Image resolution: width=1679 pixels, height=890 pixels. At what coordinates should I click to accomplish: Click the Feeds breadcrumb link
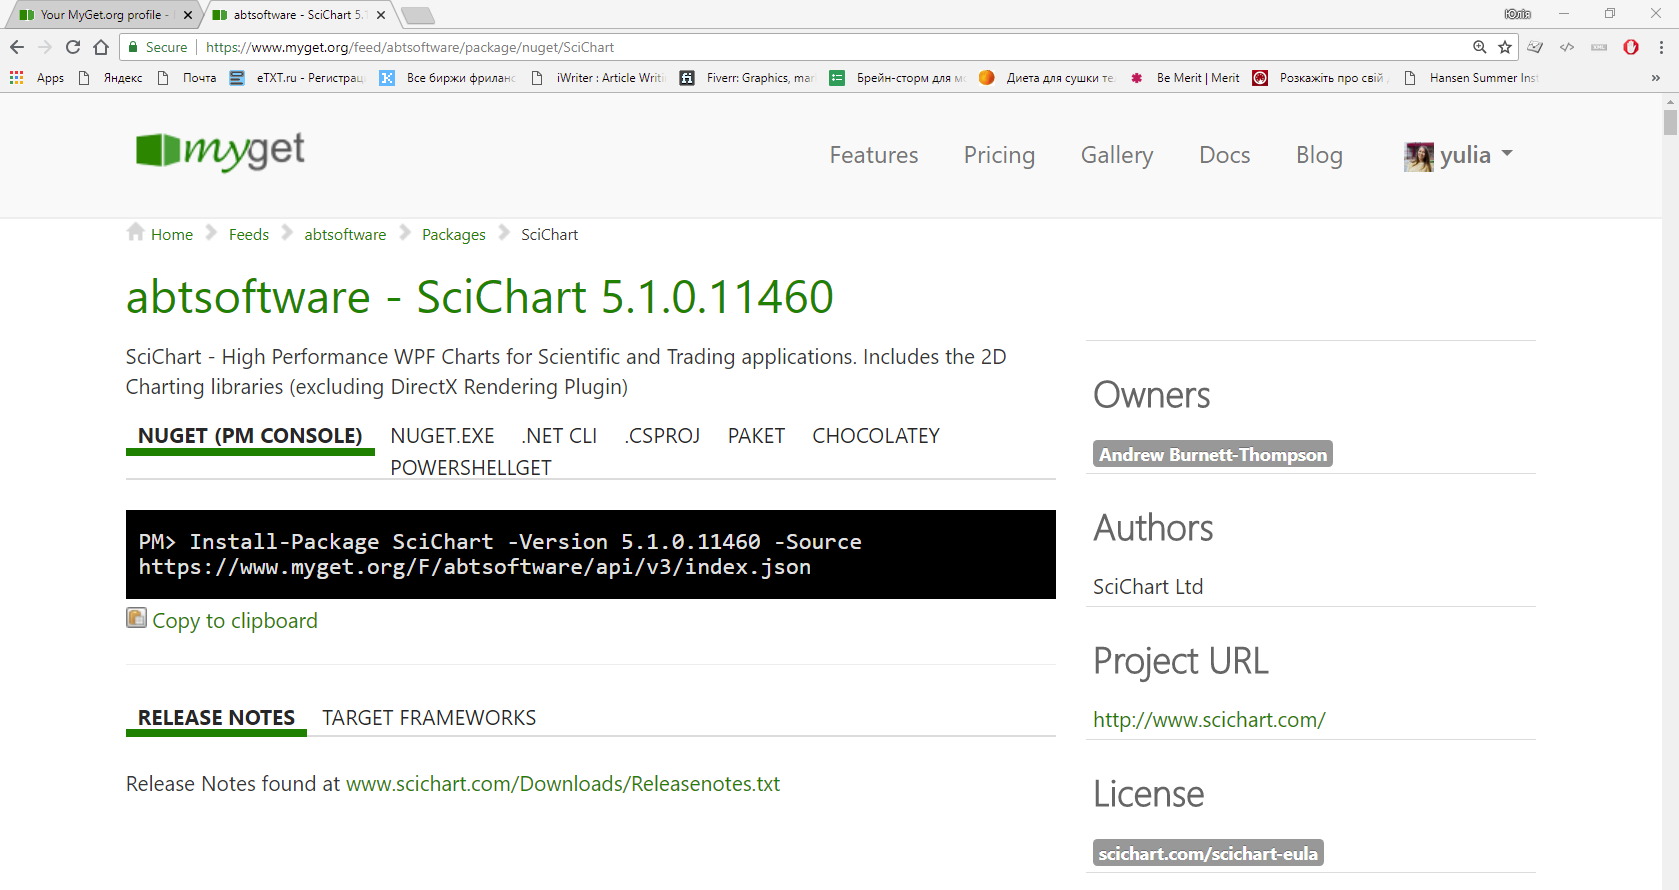tap(249, 234)
